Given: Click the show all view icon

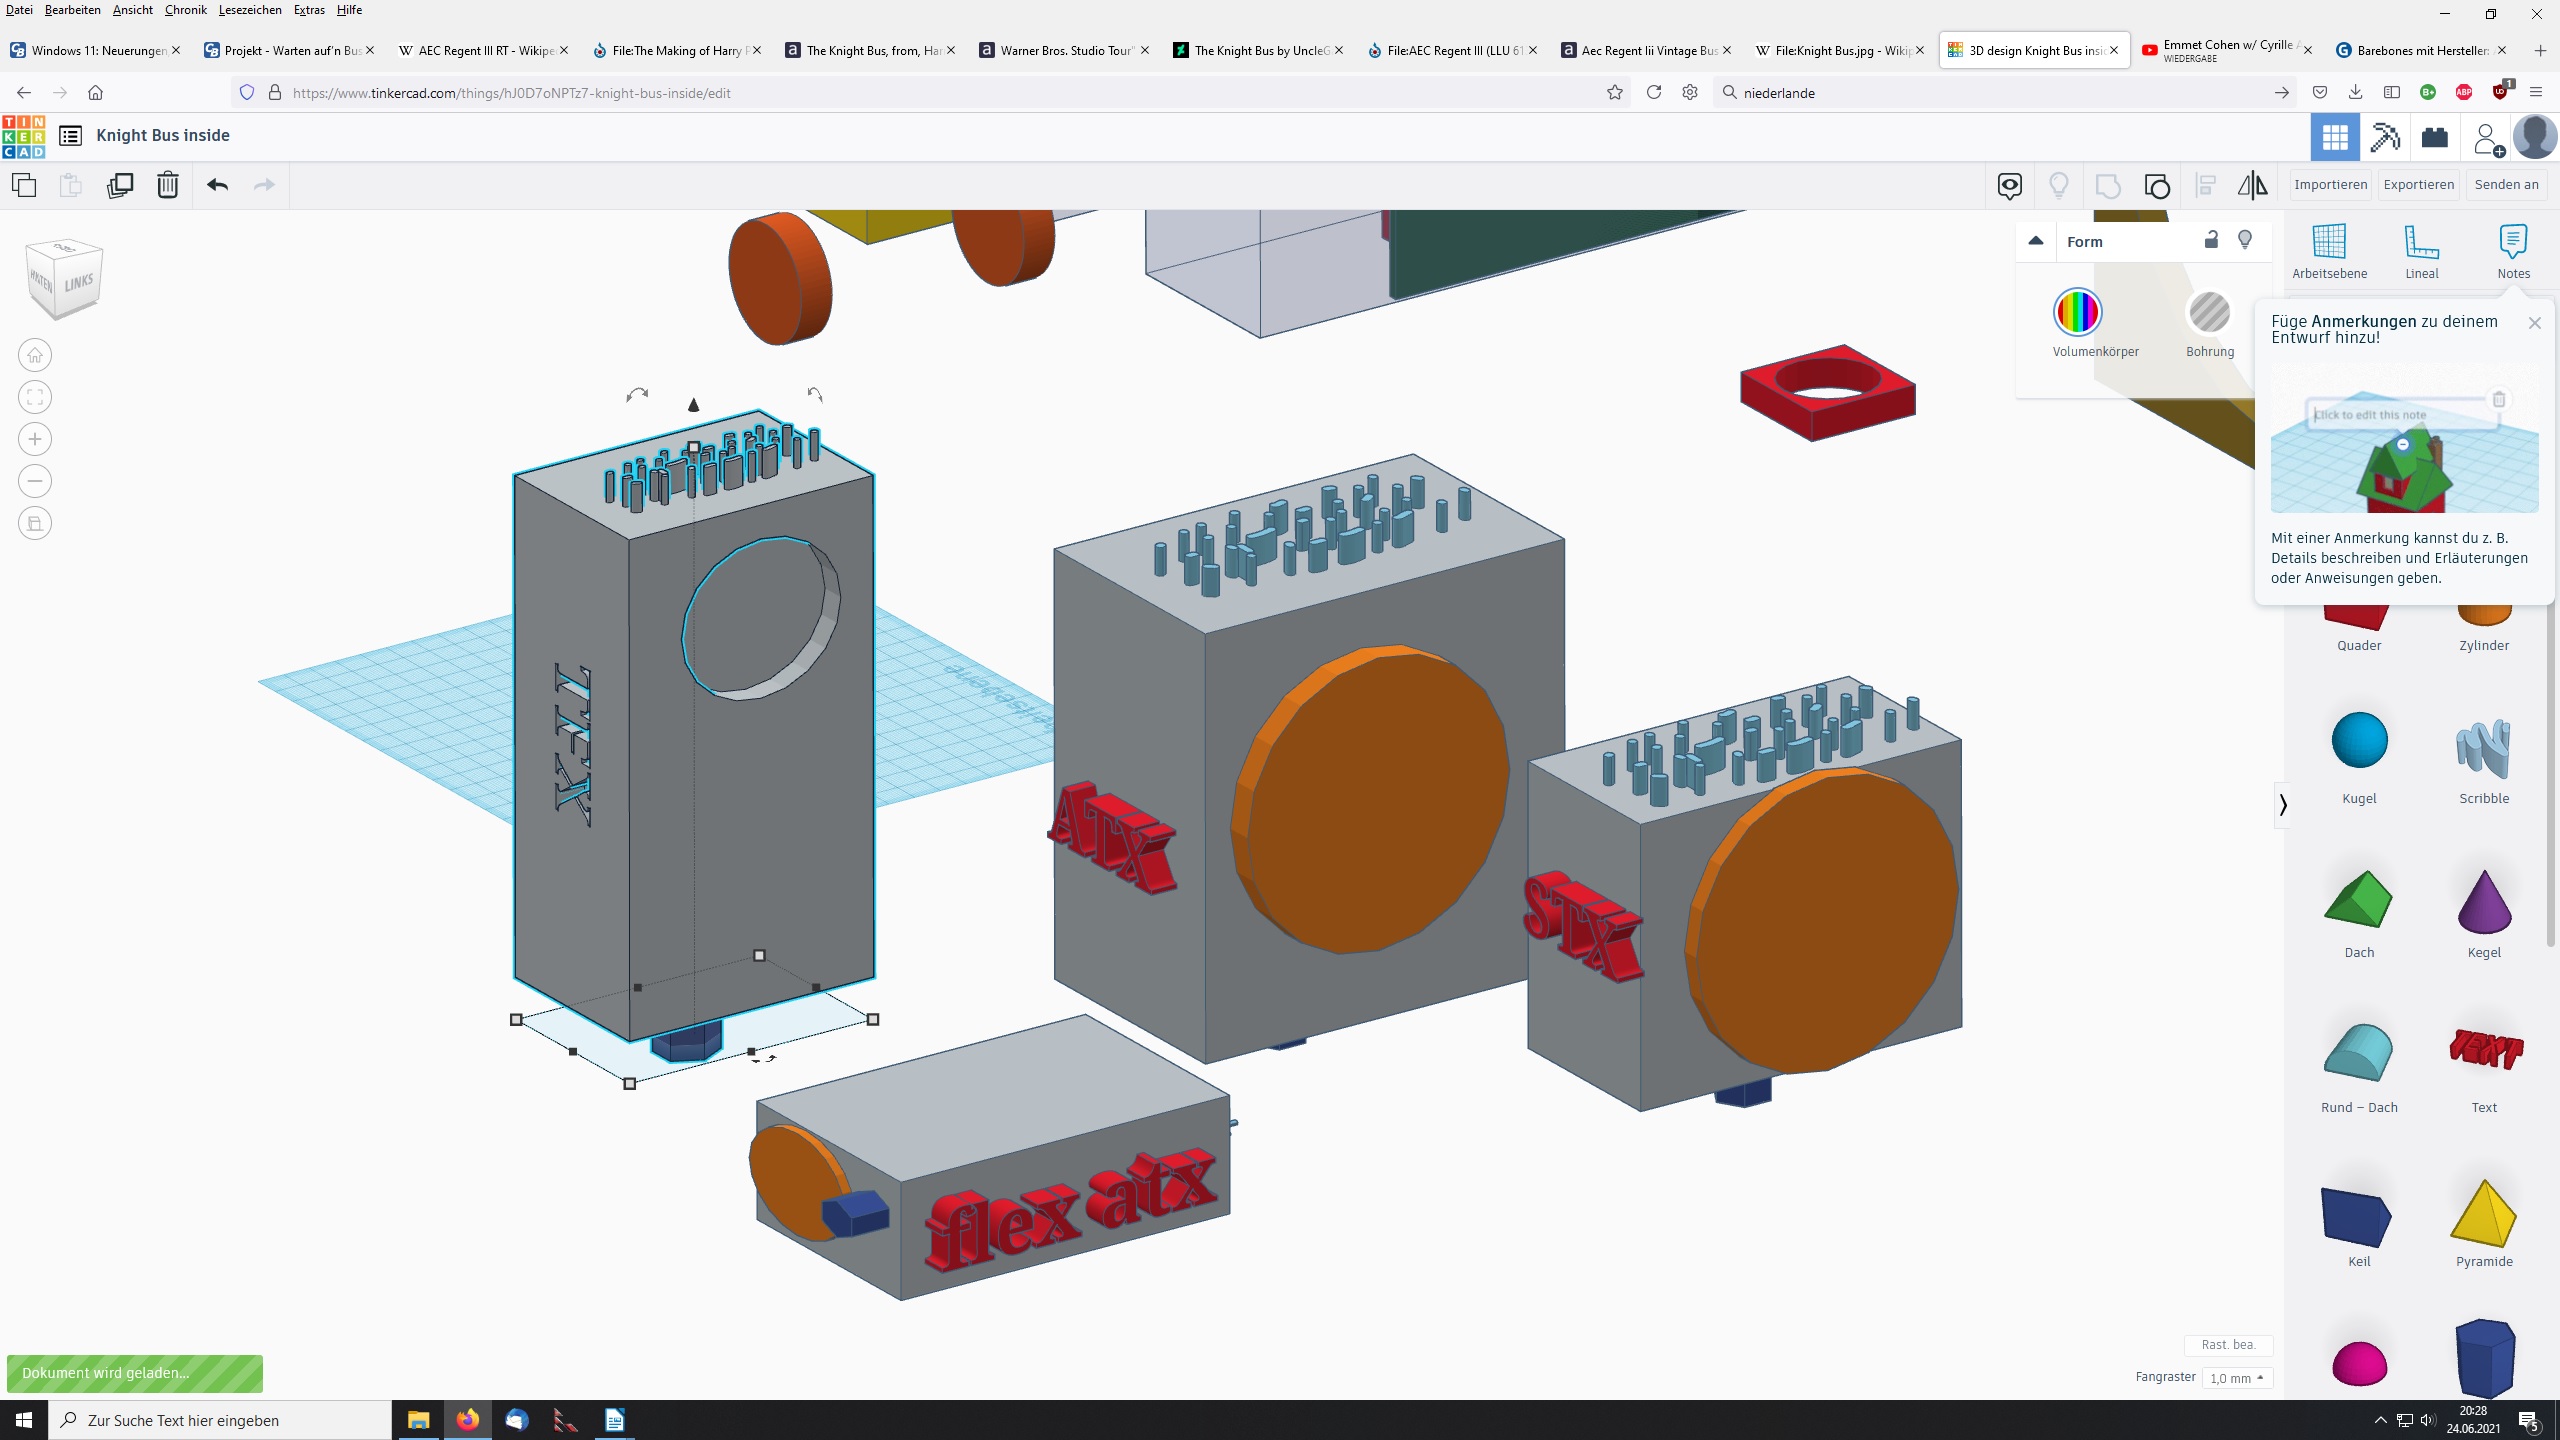Looking at the screenshot, I should click(x=2010, y=185).
